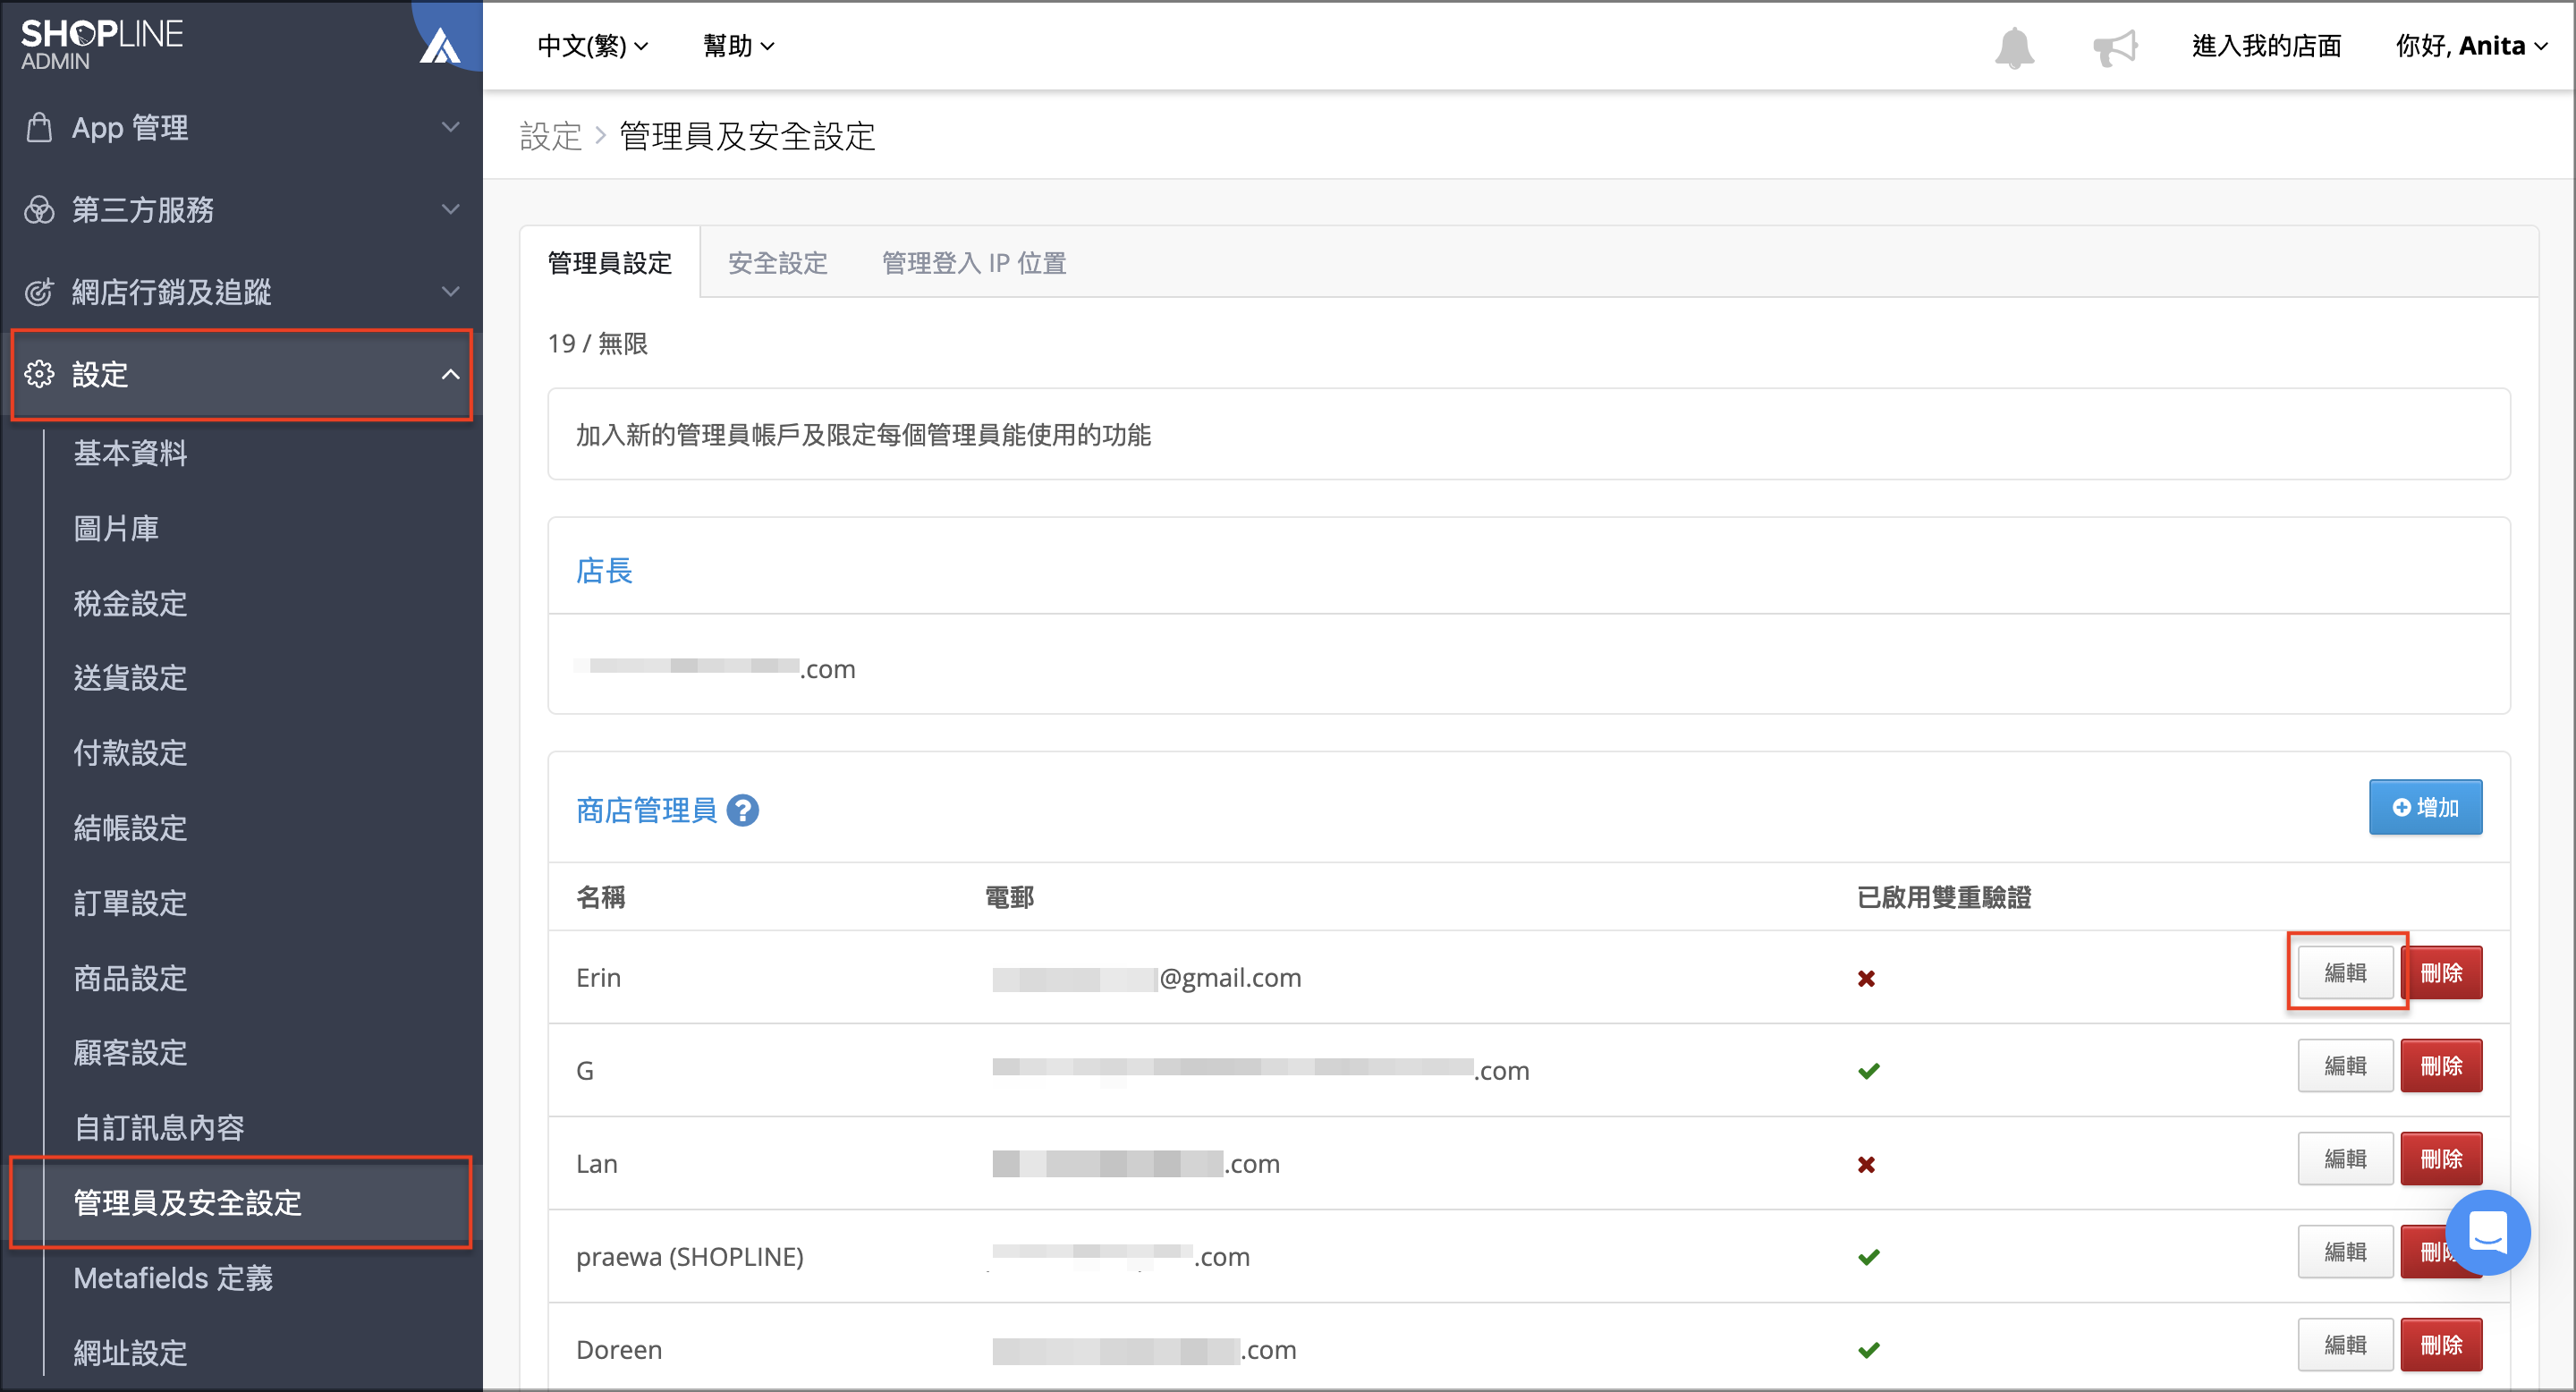Image resolution: width=2576 pixels, height=1392 pixels.
Task: Click the 電郵 column header
Action: pyautogui.click(x=1009, y=897)
